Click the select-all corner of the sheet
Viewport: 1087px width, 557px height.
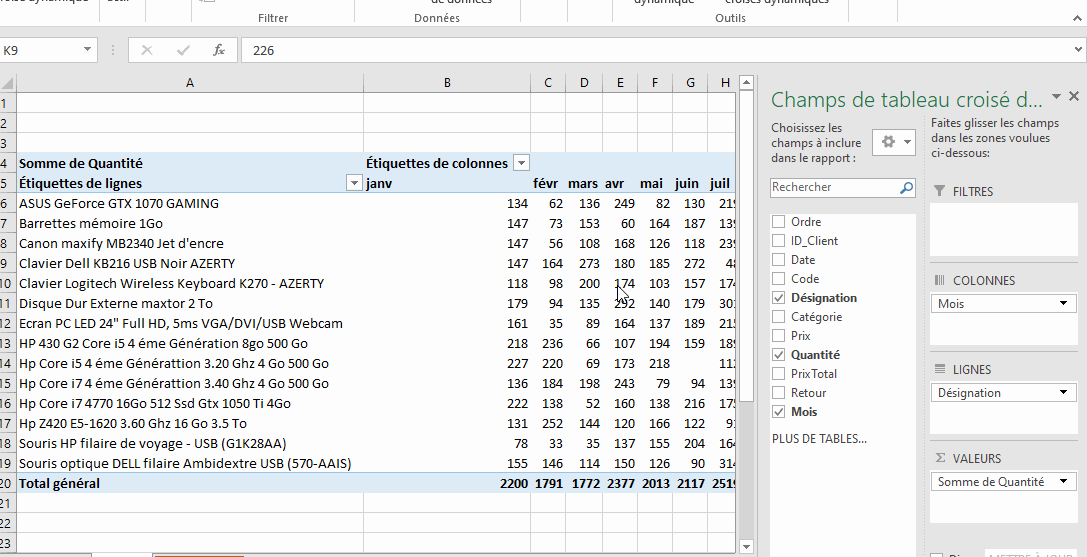(x=8, y=83)
